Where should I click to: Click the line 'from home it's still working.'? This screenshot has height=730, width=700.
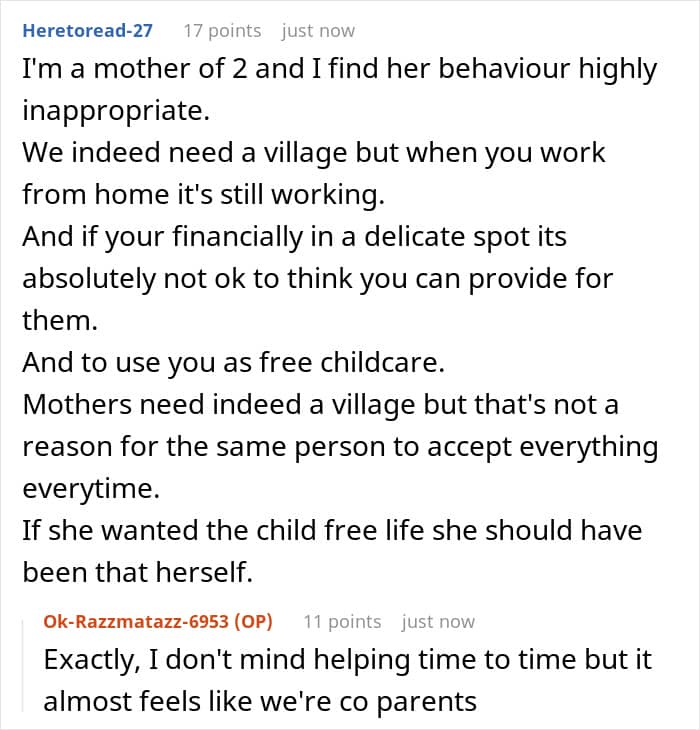203,195
